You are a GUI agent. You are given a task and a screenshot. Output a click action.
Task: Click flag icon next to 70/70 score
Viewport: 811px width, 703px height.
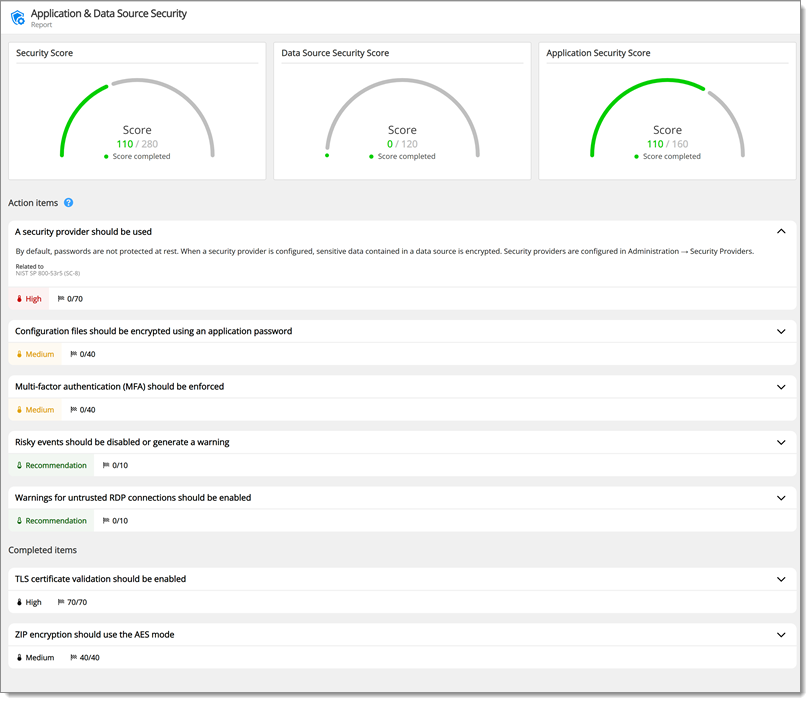tap(61, 602)
